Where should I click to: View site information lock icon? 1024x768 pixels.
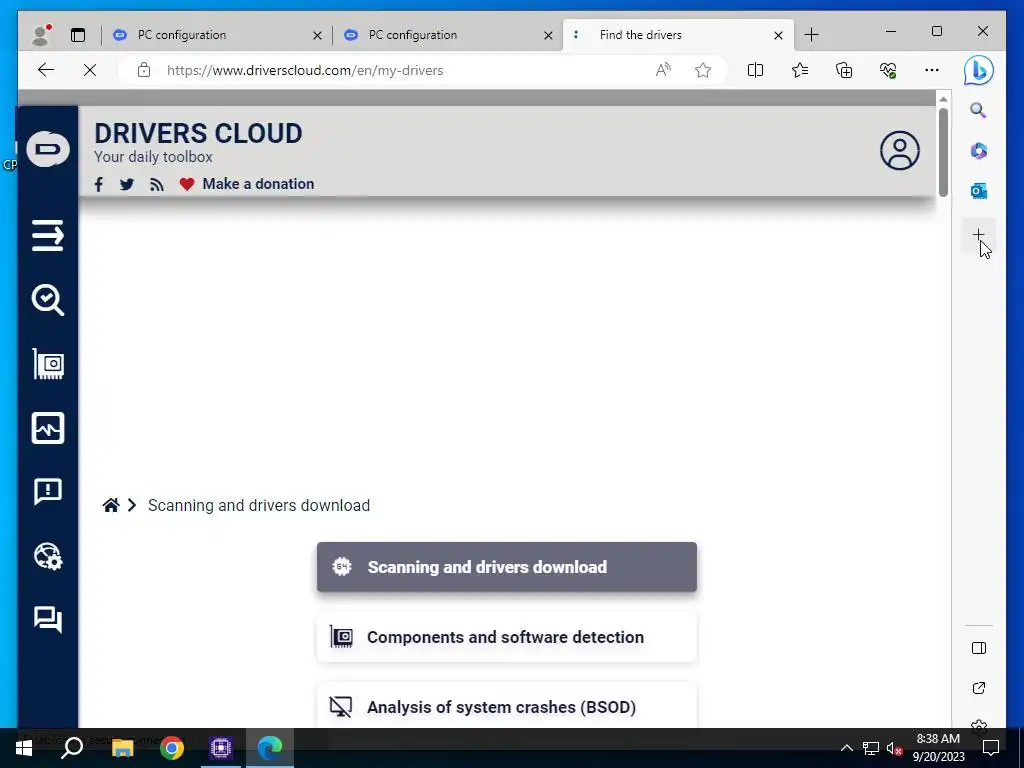pyautogui.click(x=144, y=71)
